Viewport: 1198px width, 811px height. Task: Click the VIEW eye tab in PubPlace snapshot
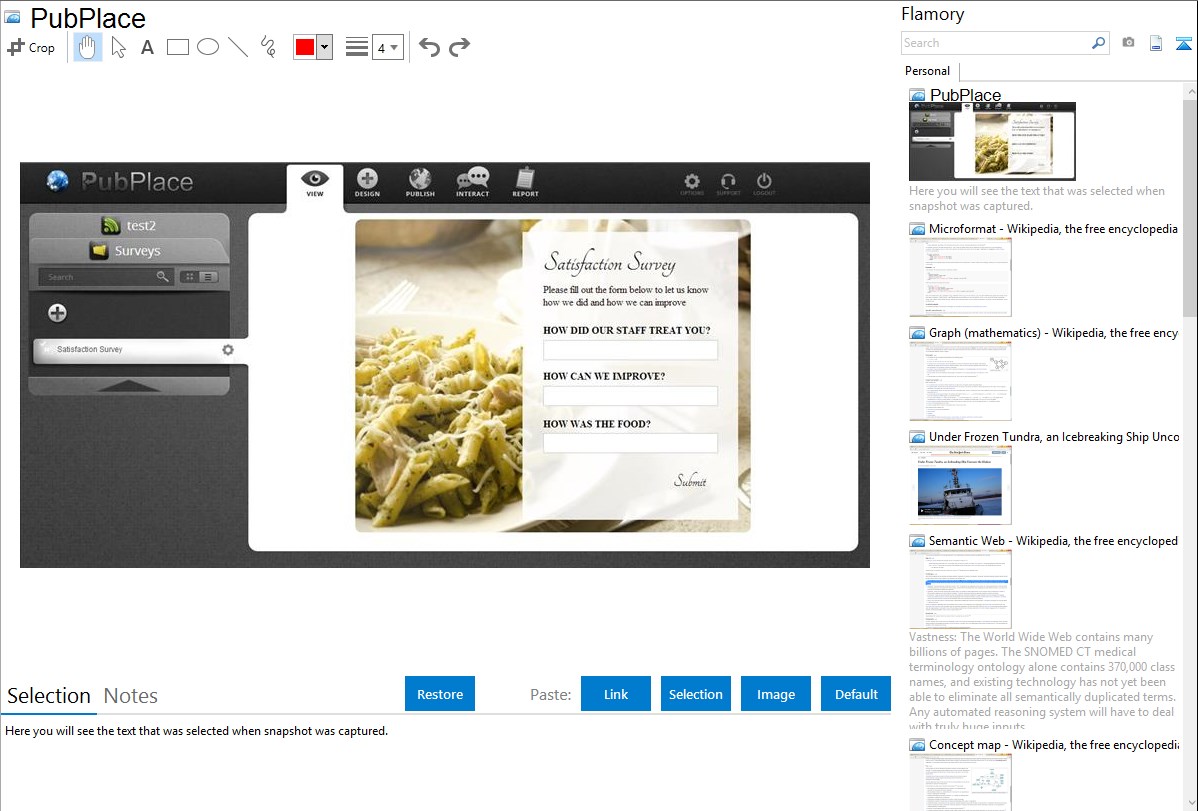pyautogui.click(x=315, y=183)
